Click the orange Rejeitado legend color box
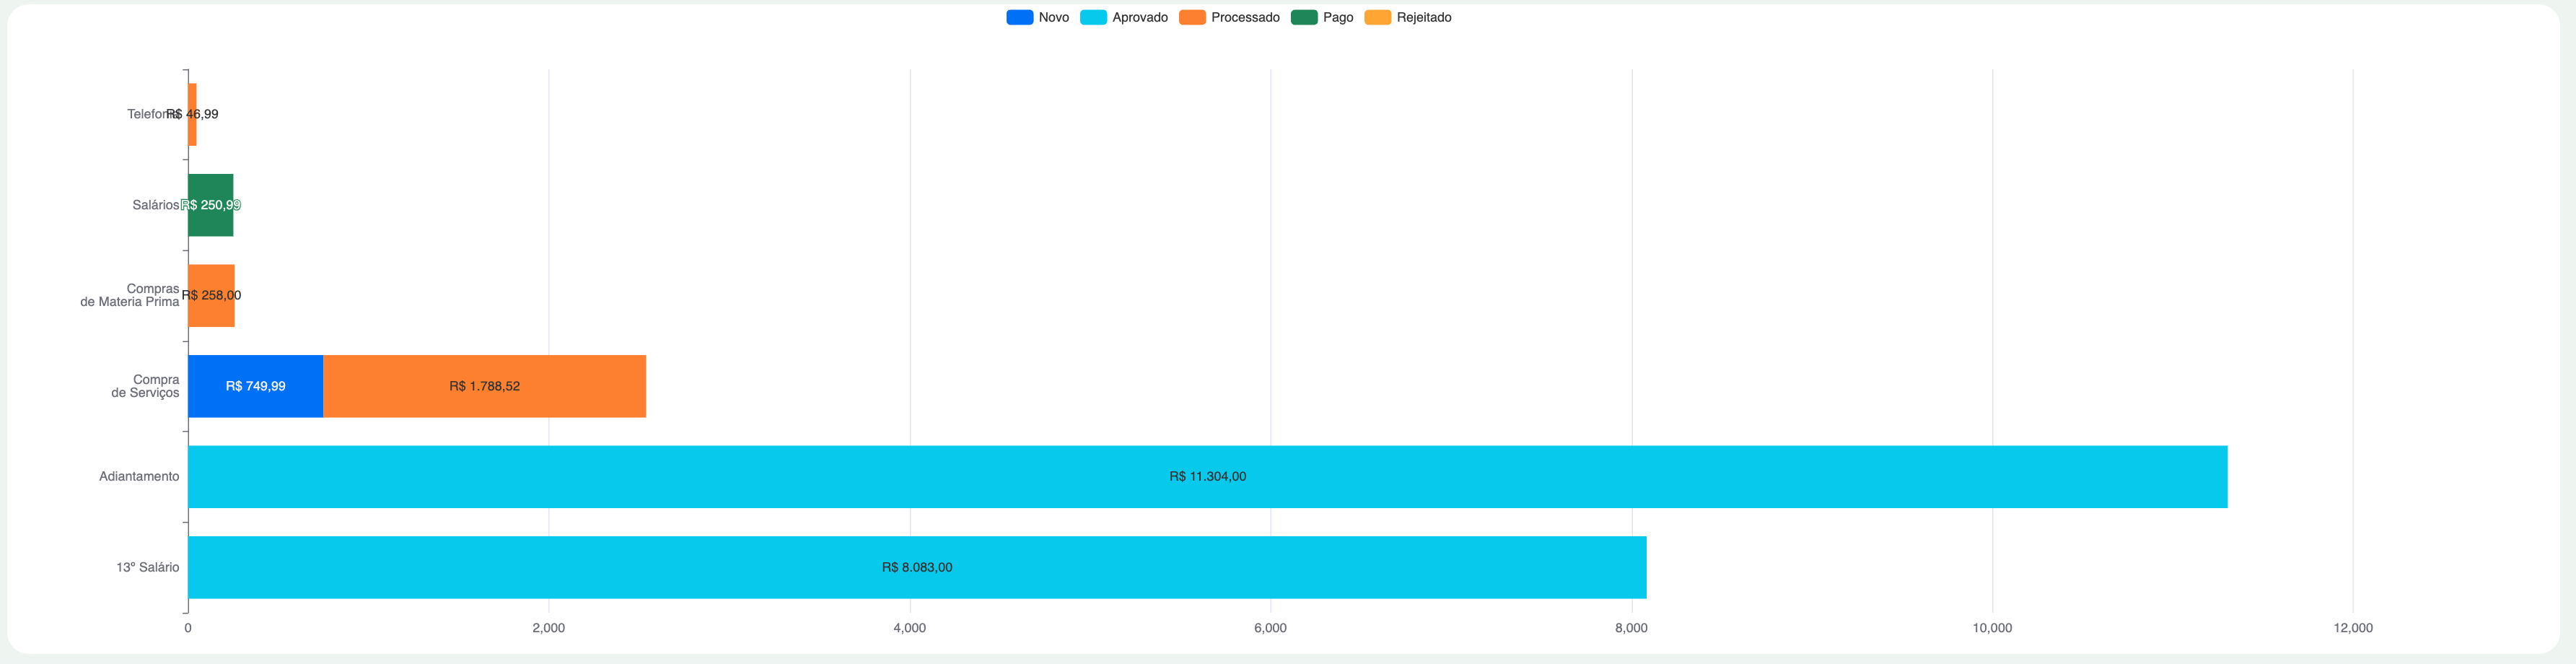Screen dimensions: 2576x664 (1377, 17)
